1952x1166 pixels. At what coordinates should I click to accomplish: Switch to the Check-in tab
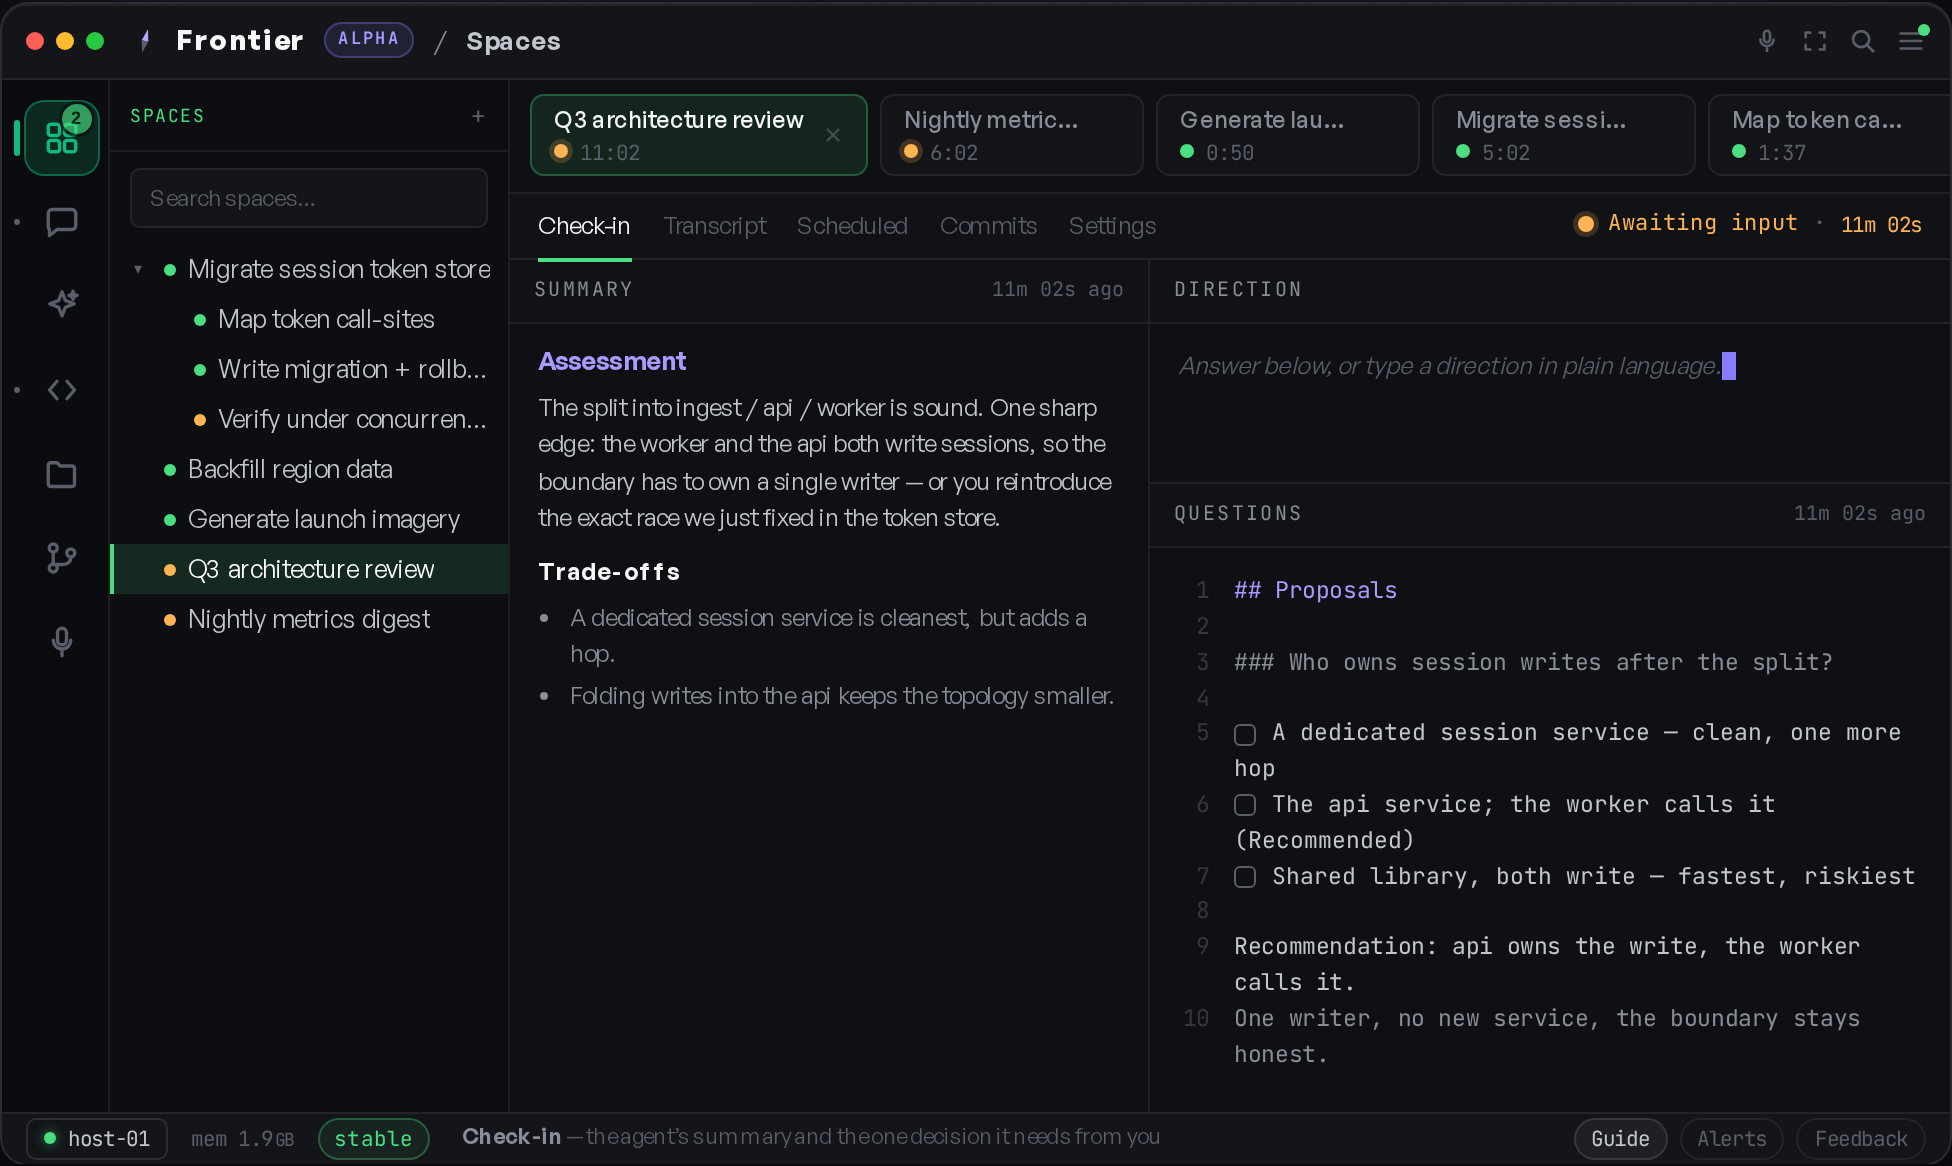pos(584,226)
